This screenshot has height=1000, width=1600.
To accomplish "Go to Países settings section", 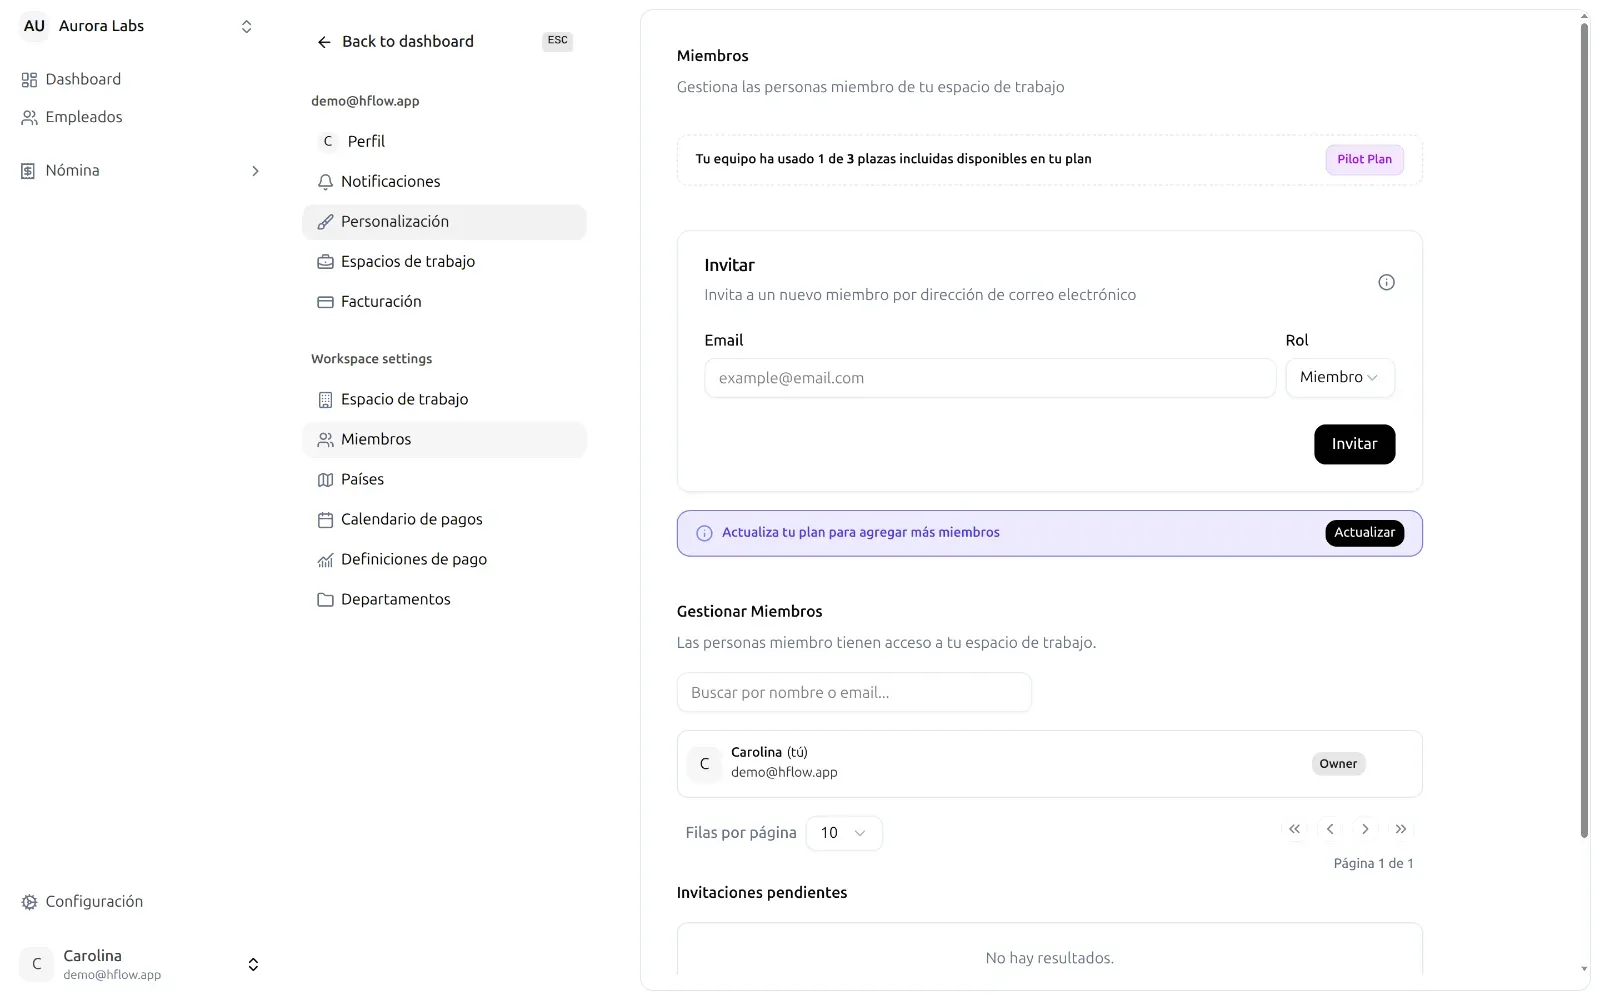I will tap(444, 480).
